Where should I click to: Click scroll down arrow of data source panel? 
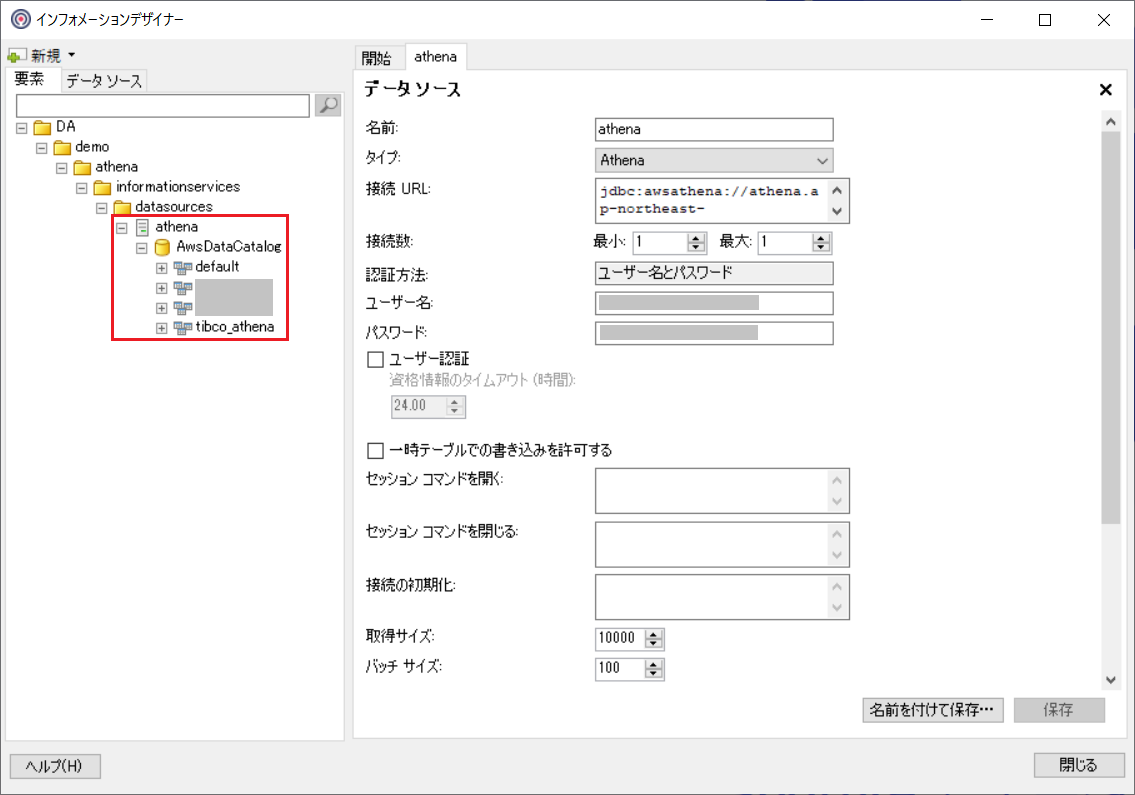(1110, 680)
